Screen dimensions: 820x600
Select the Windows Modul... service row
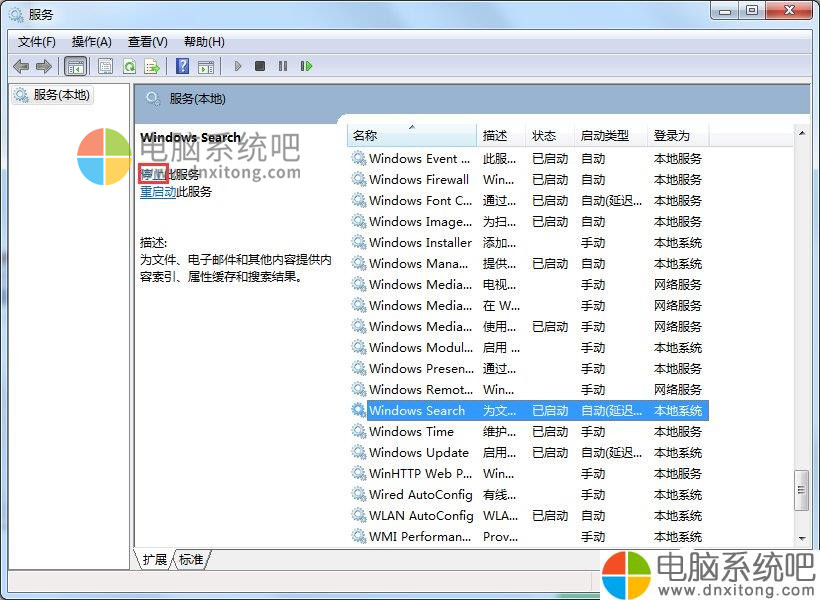(x=528, y=348)
